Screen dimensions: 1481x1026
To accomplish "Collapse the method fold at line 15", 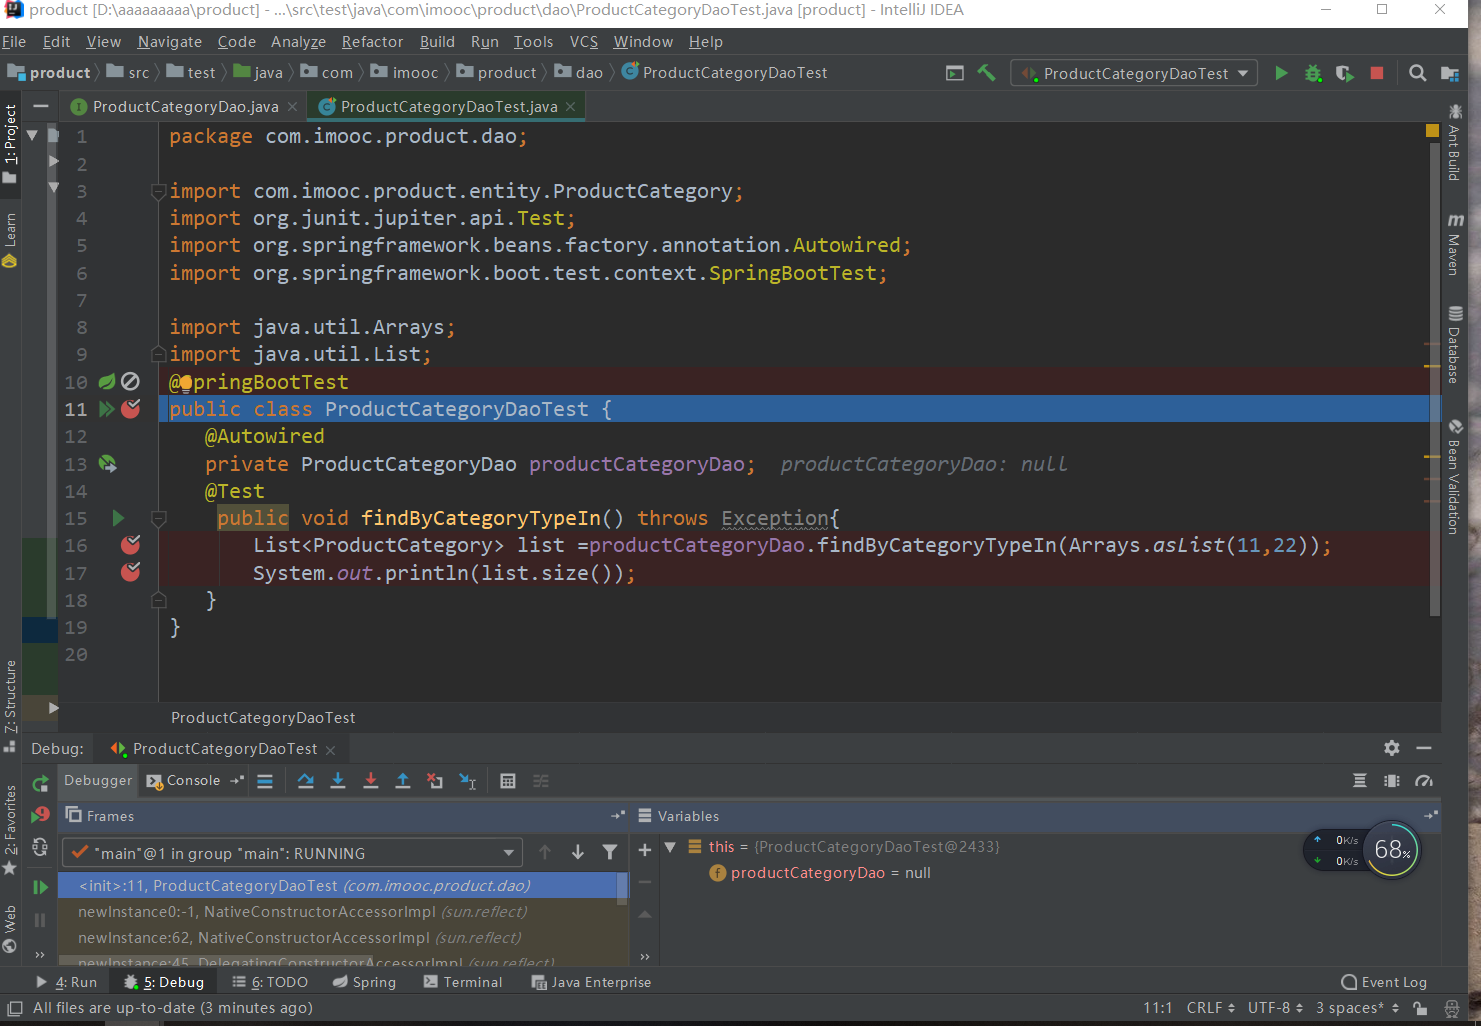I will (x=158, y=518).
